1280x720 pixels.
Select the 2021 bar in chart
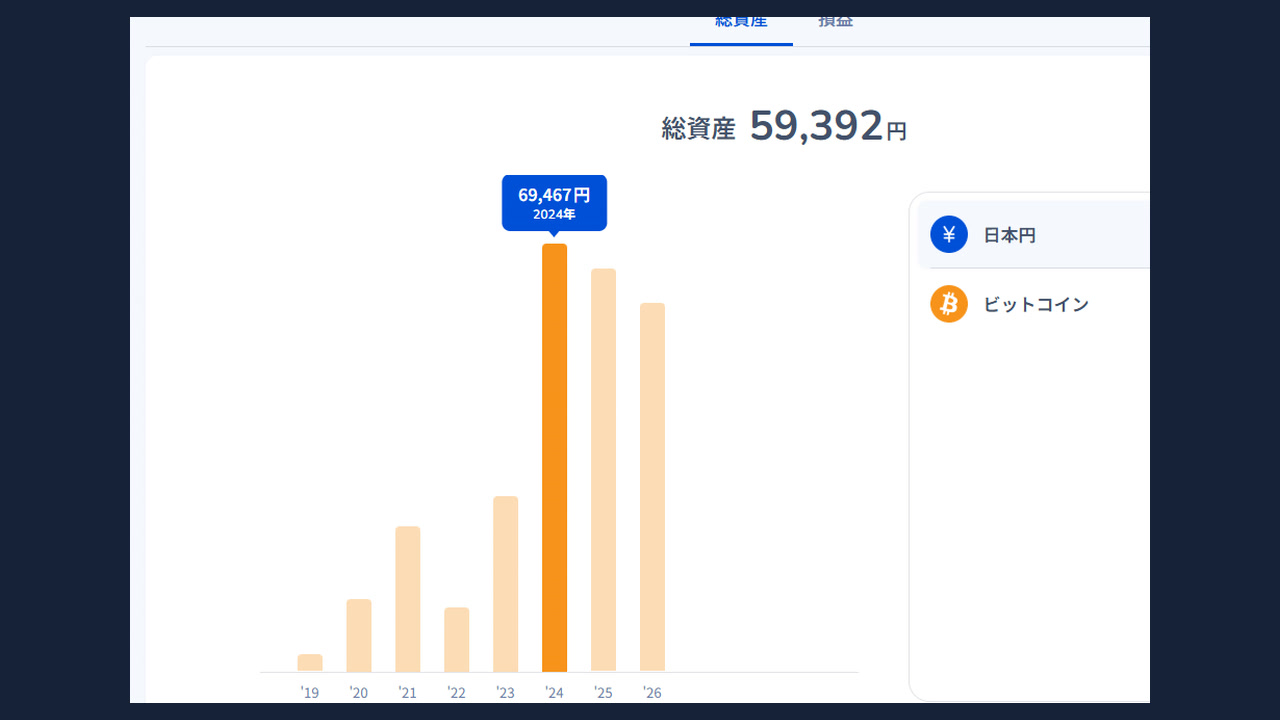point(408,599)
